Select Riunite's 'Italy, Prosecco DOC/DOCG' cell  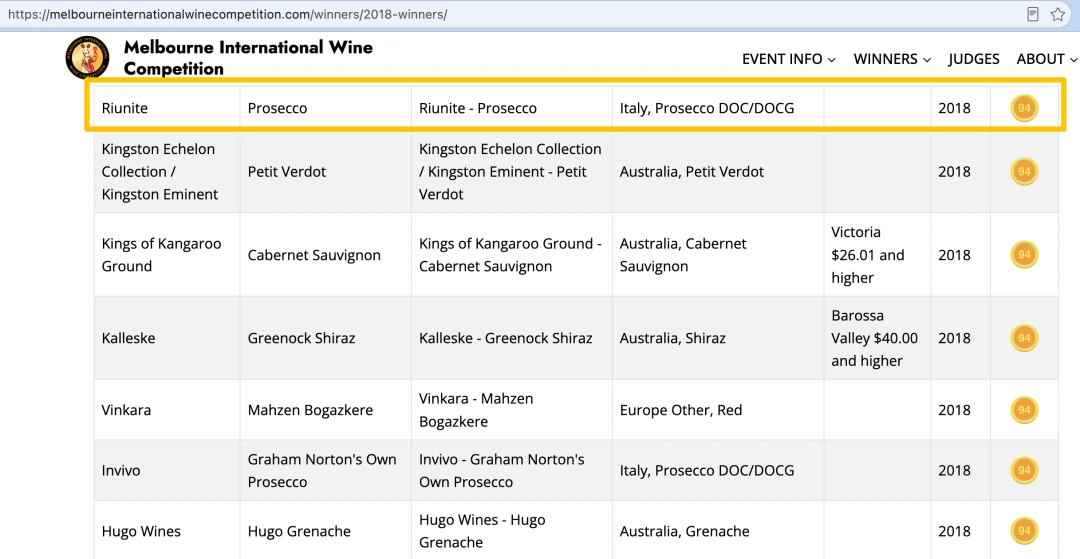pyautogui.click(x=718, y=108)
